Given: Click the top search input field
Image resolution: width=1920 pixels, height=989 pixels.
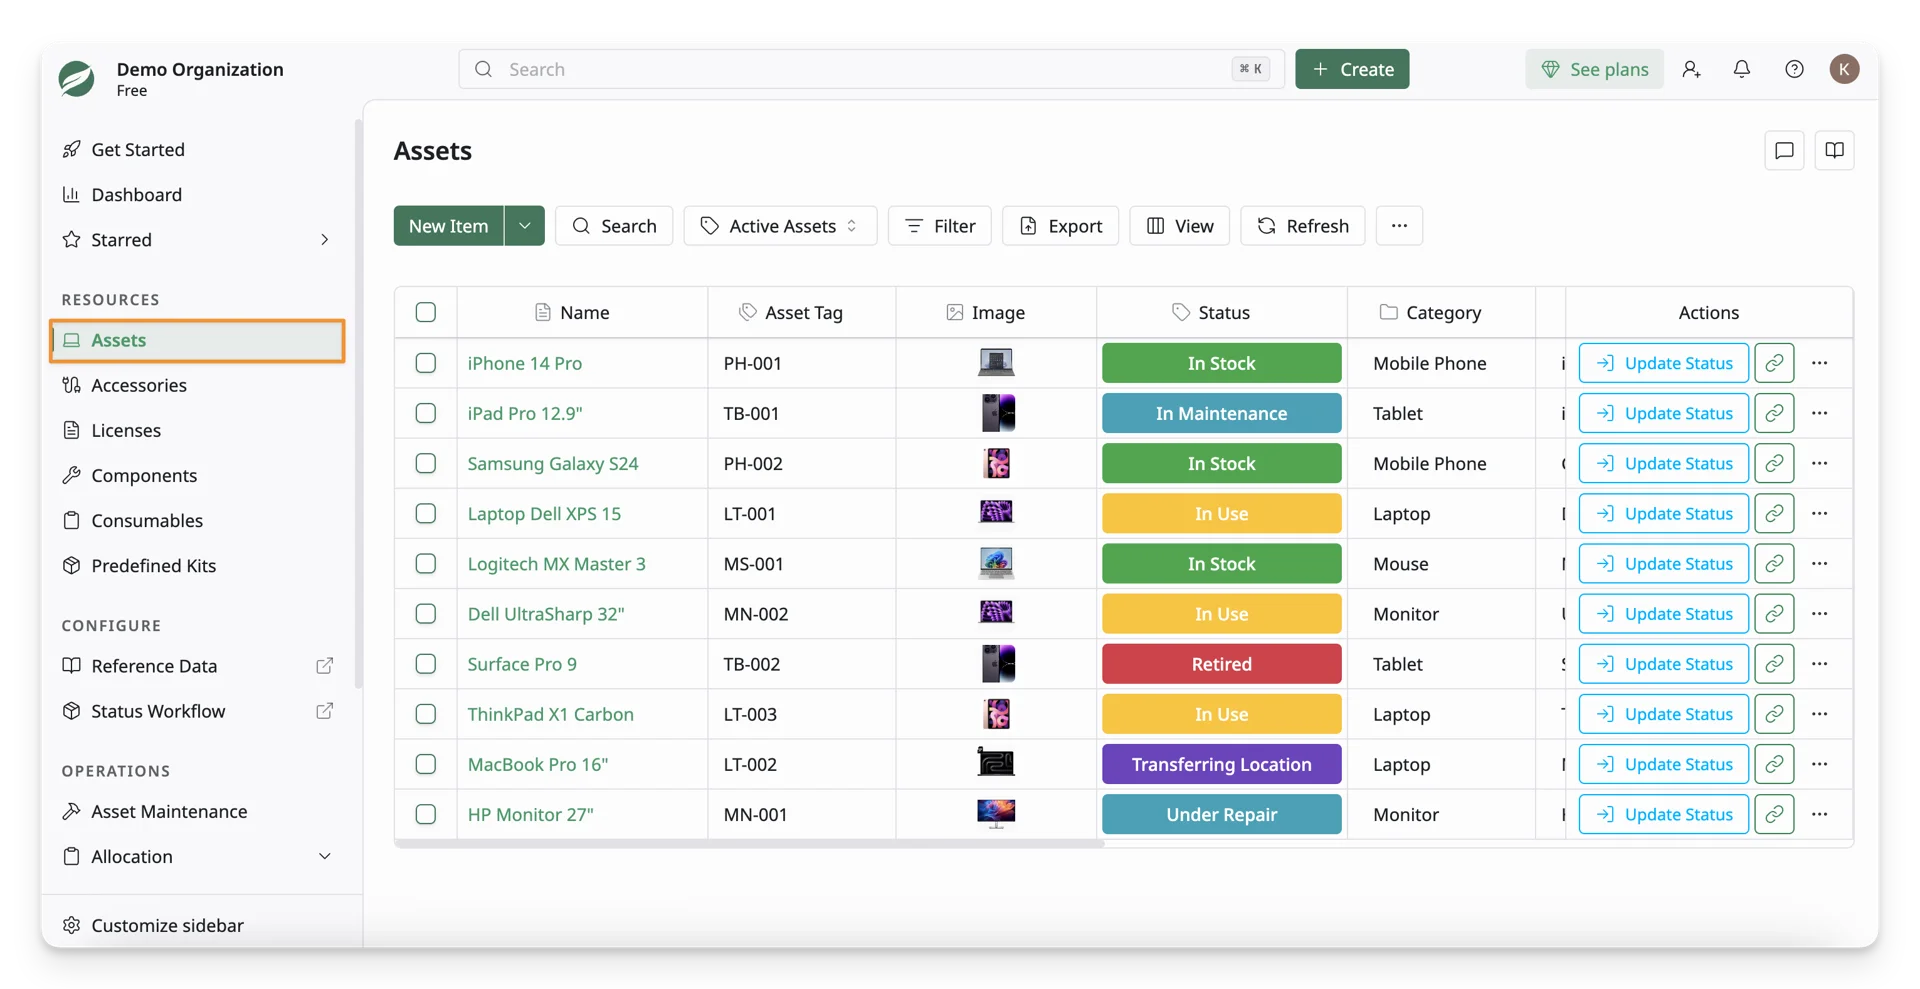Looking at the screenshot, I should (x=872, y=69).
